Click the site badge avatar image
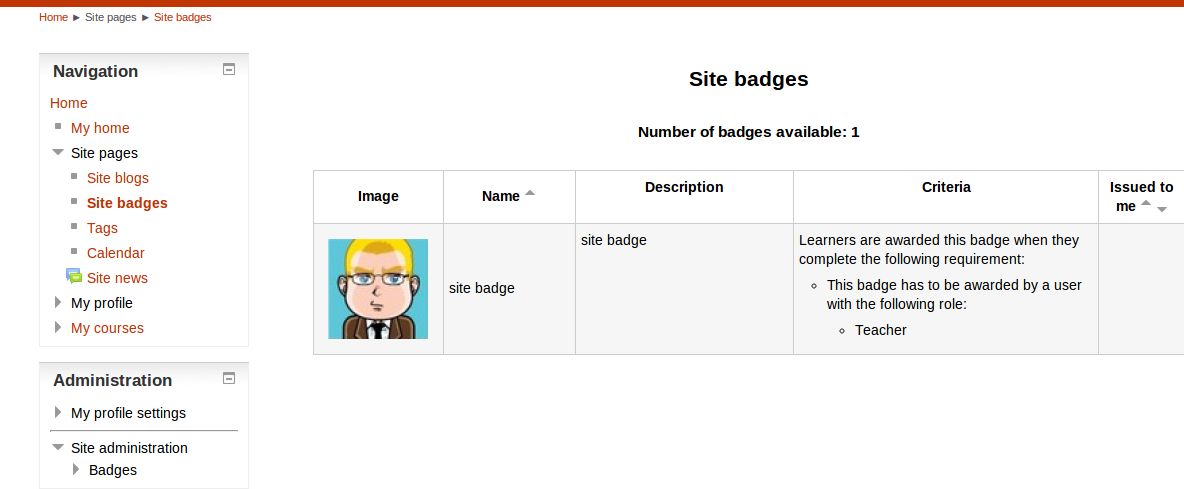This screenshot has height=489, width=1184. 378,289
